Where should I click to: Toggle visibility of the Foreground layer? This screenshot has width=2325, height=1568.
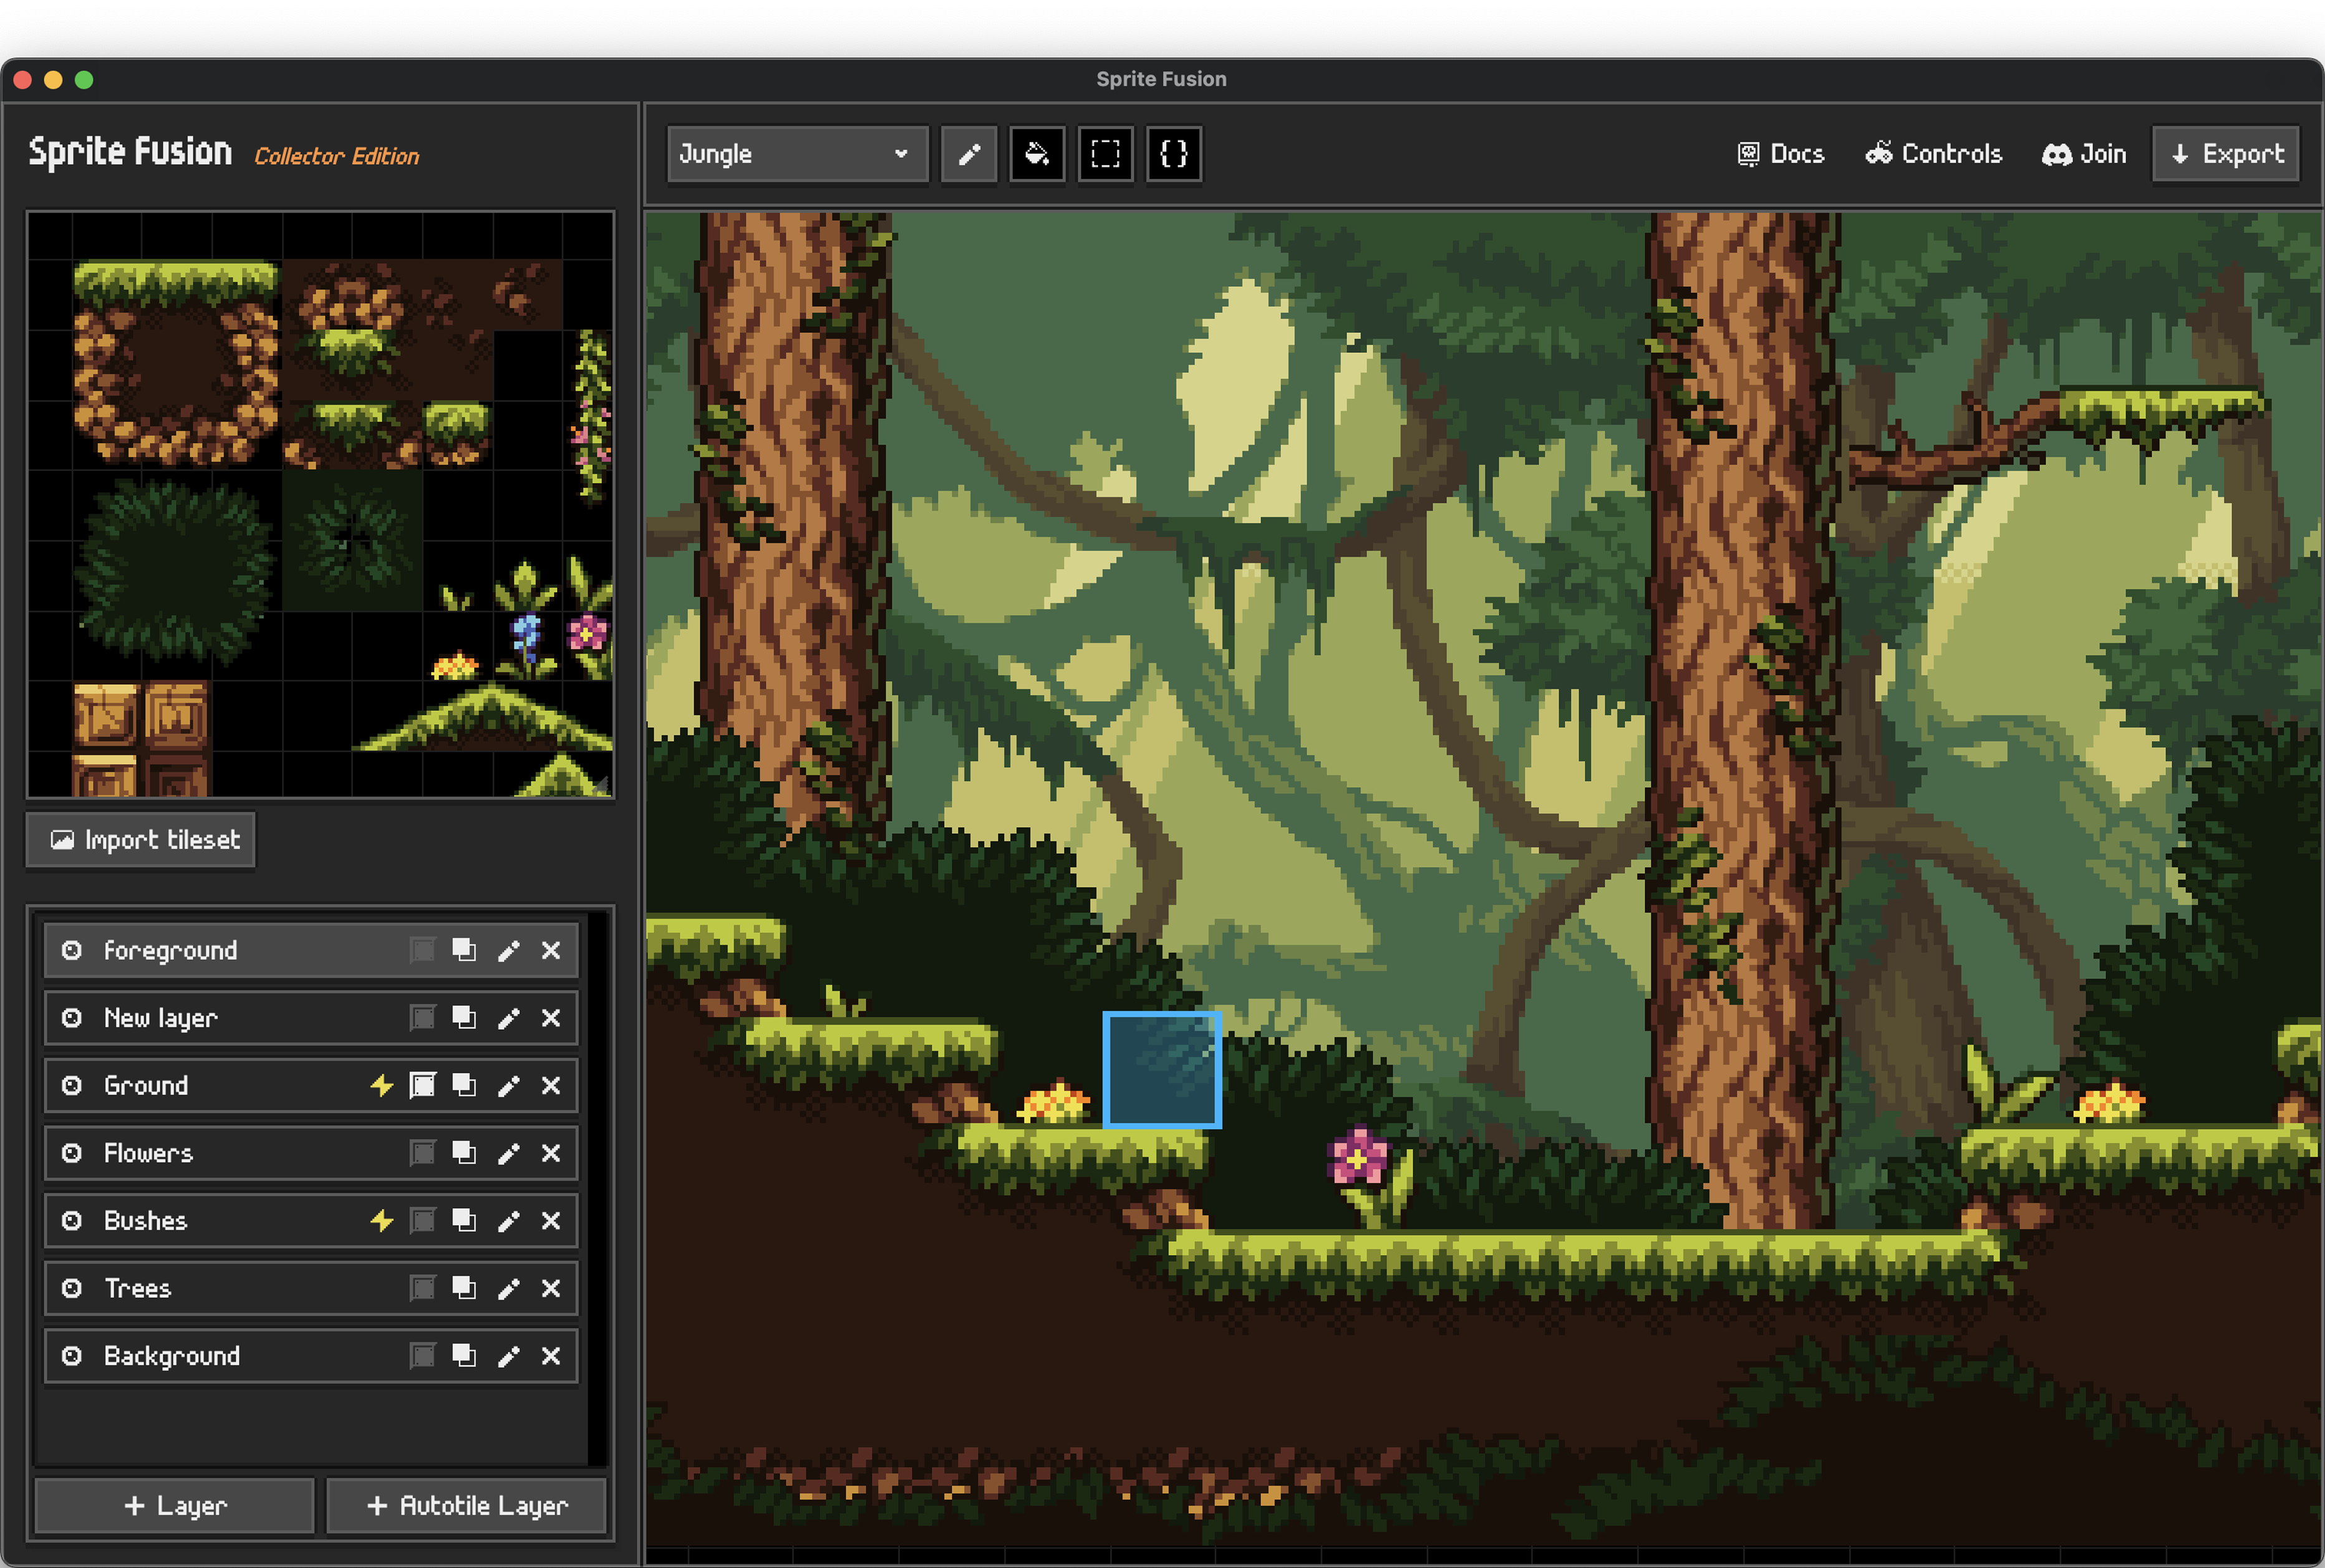coord(72,950)
